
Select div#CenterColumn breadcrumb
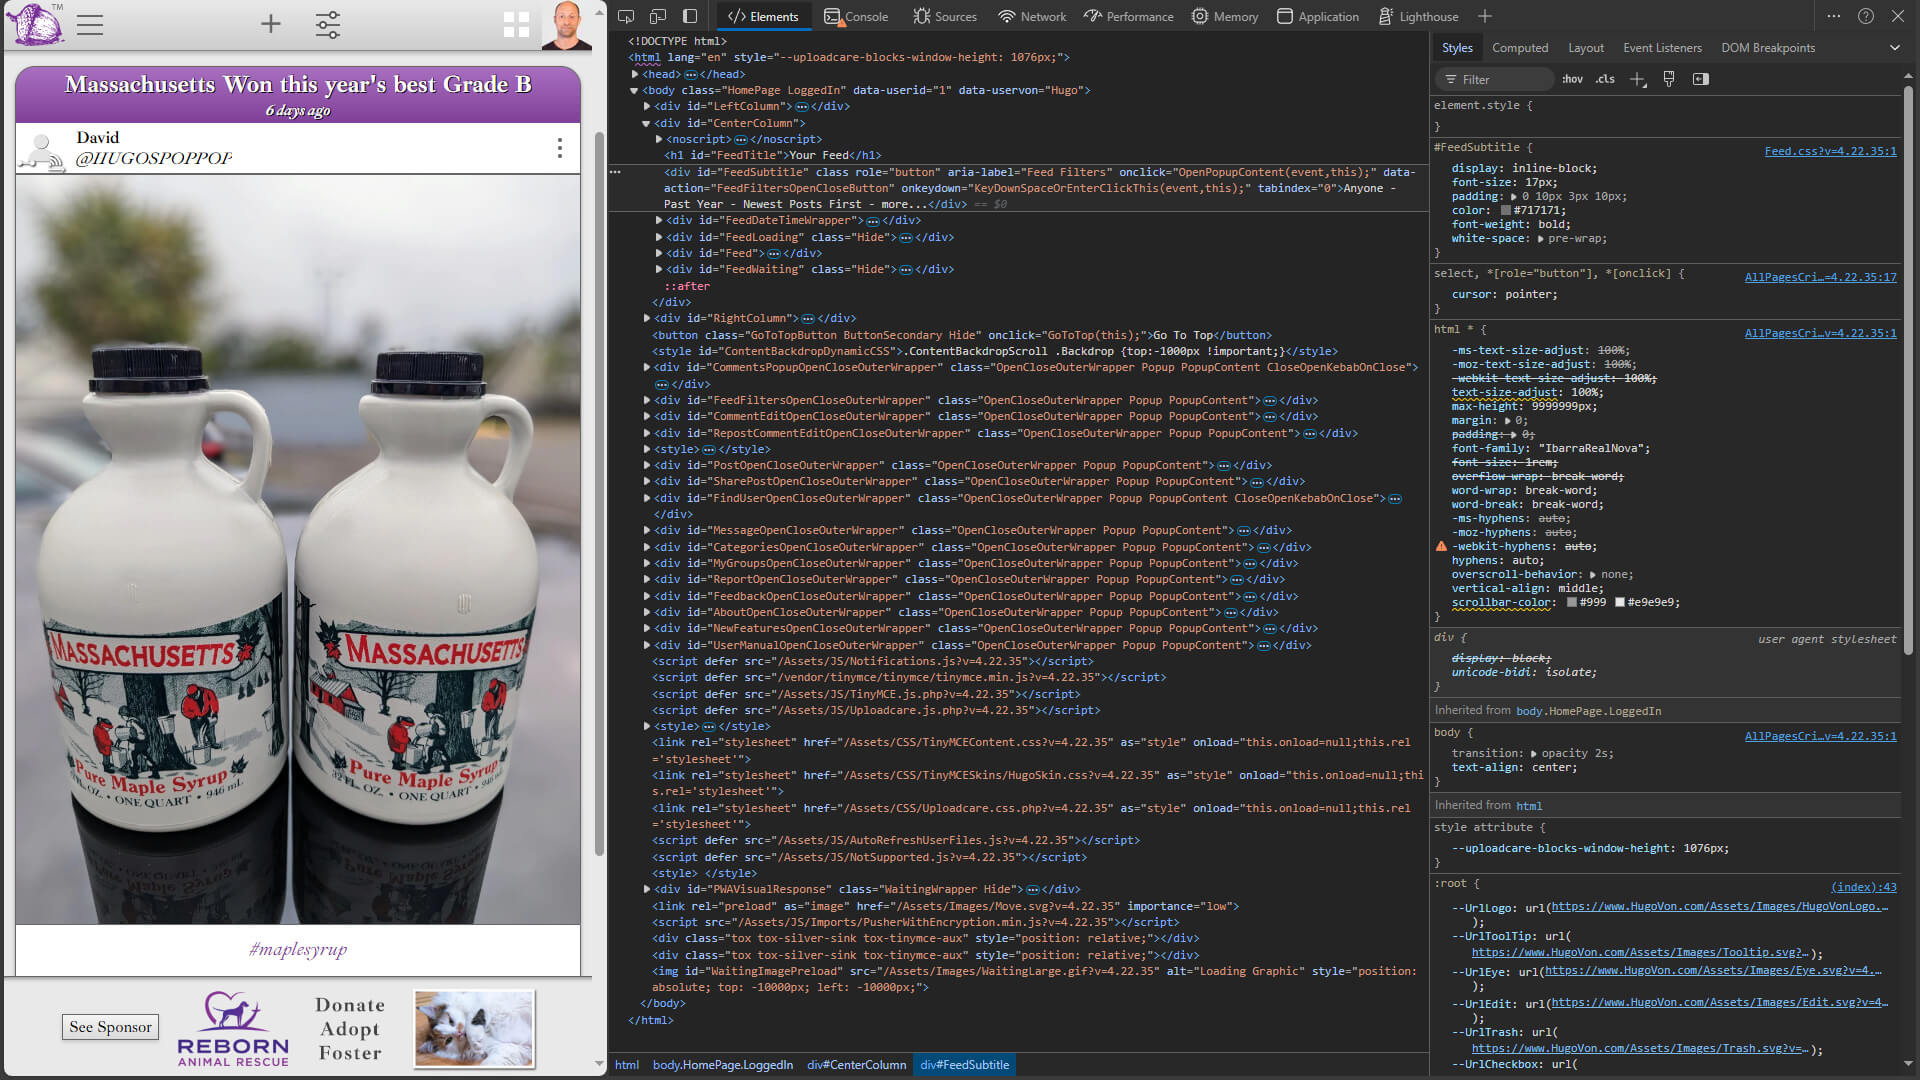857,1065
